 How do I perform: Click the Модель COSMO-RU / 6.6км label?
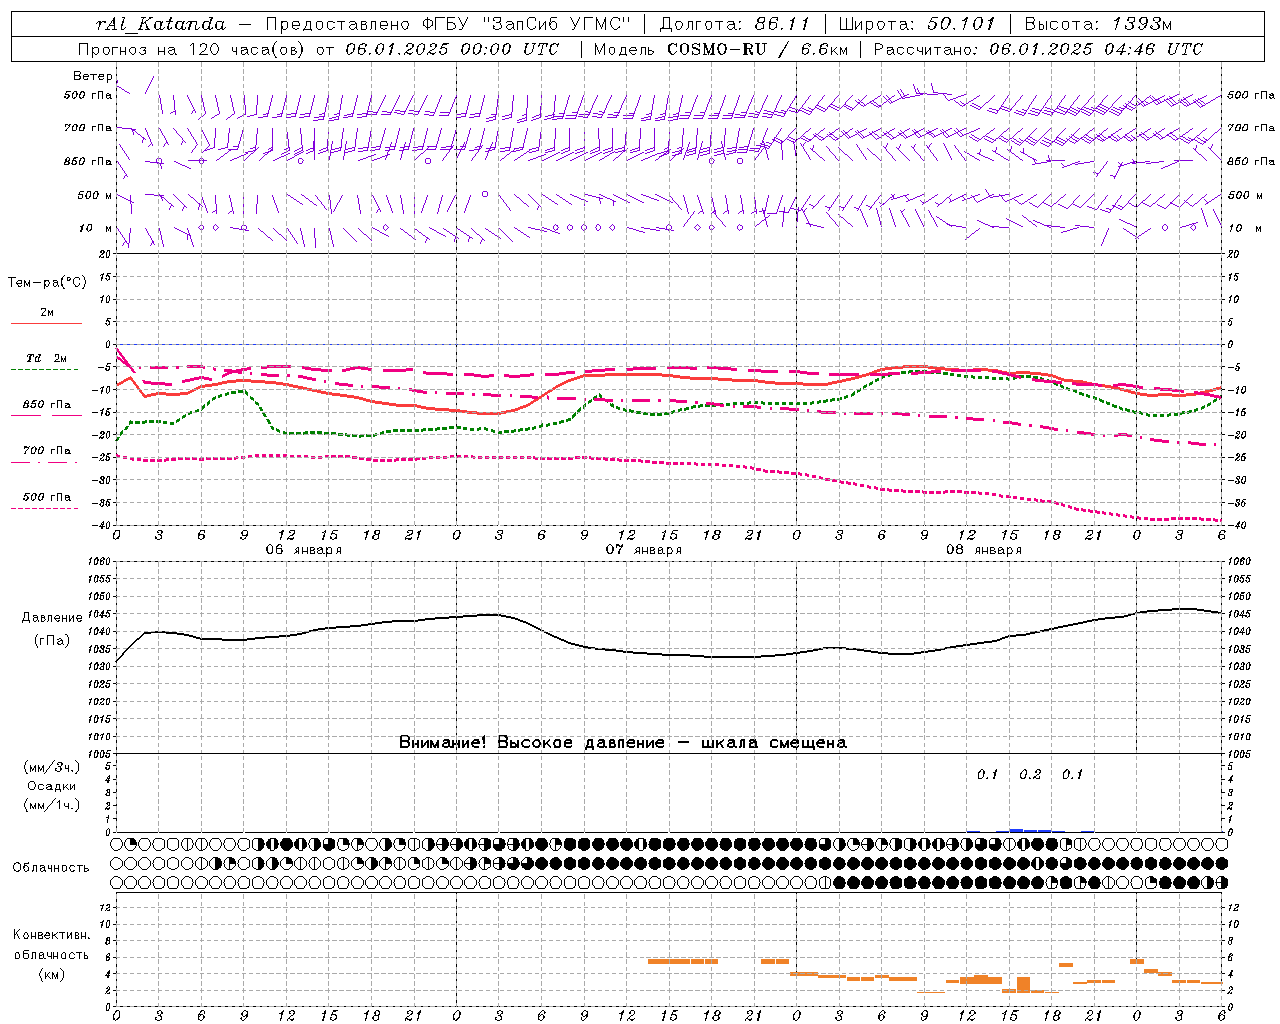[x=720, y=49]
